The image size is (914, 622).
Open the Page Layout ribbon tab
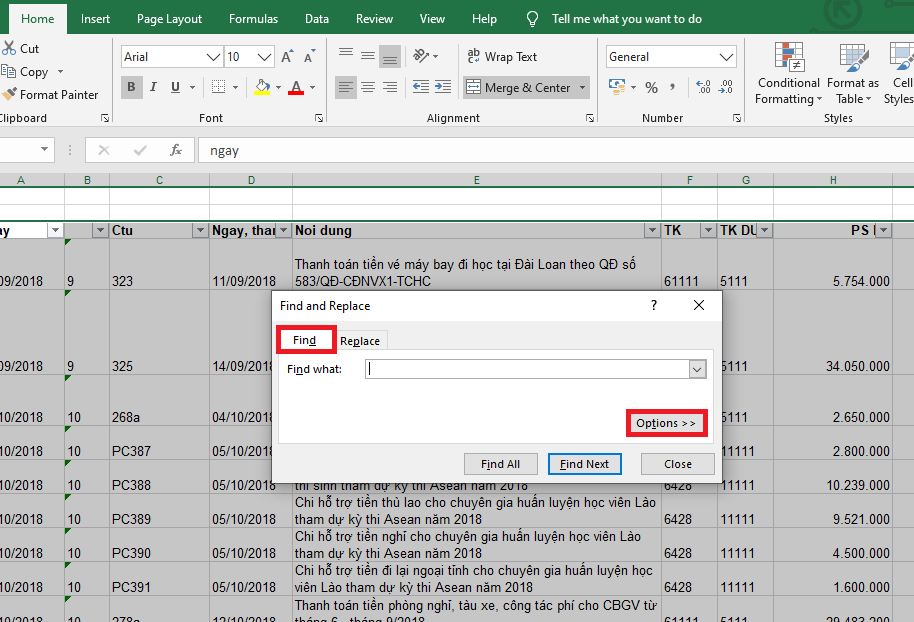point(169,19)
